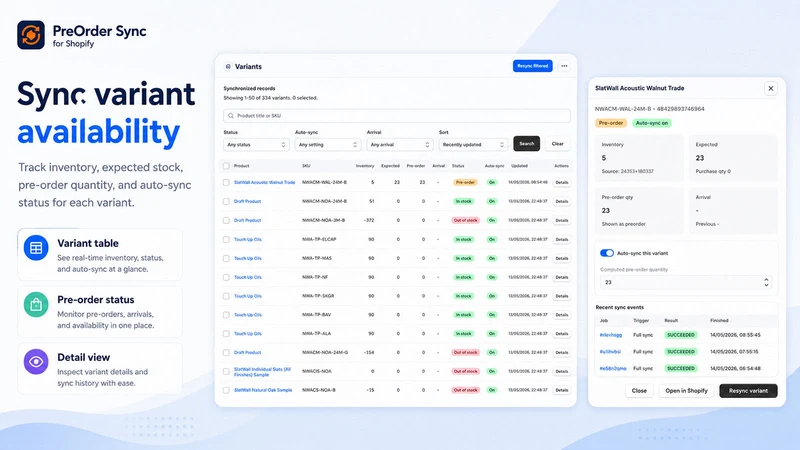Click the icon beside the Variants heading

click(x=228, y=67)
